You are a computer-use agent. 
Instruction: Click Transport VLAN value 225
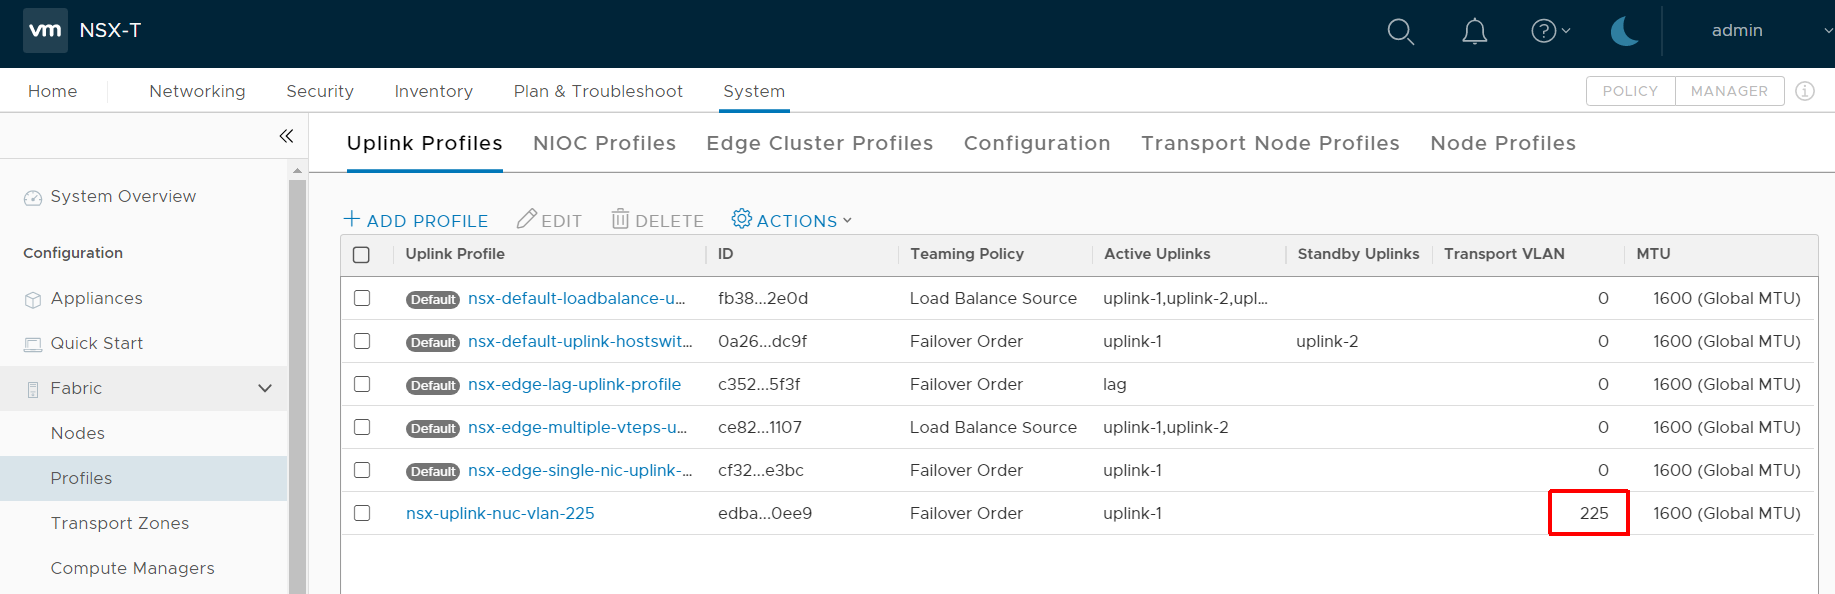pos(1594,513)
